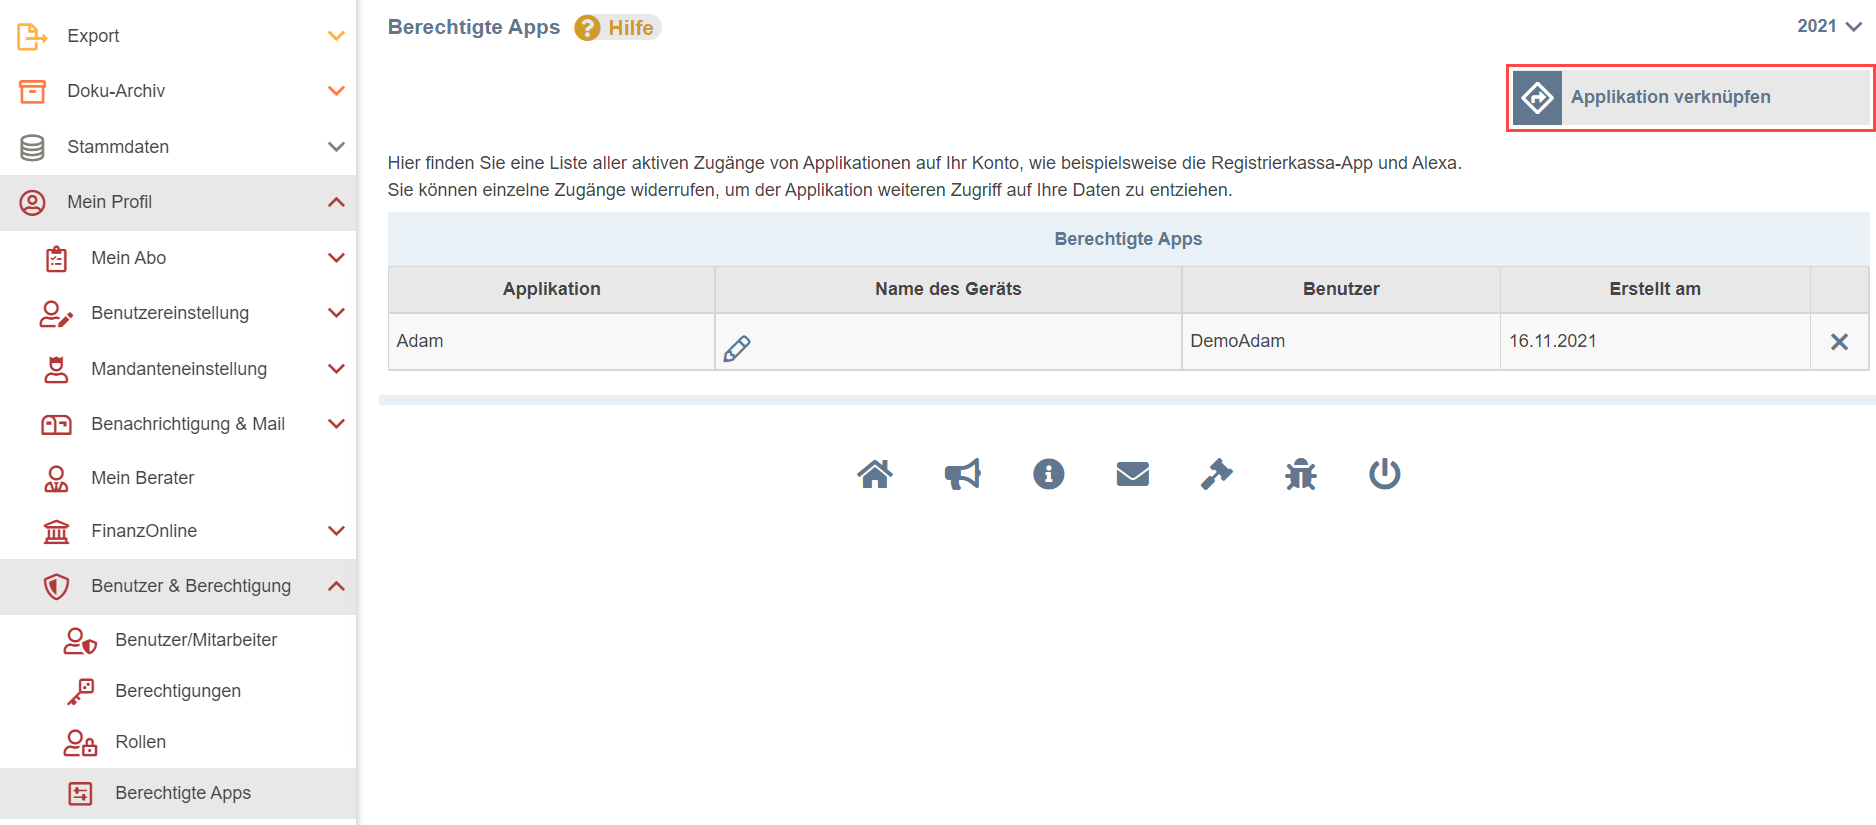Click the Rollen user-lock icon
The height and width of the screenshot is (825, 1876).
80,742
